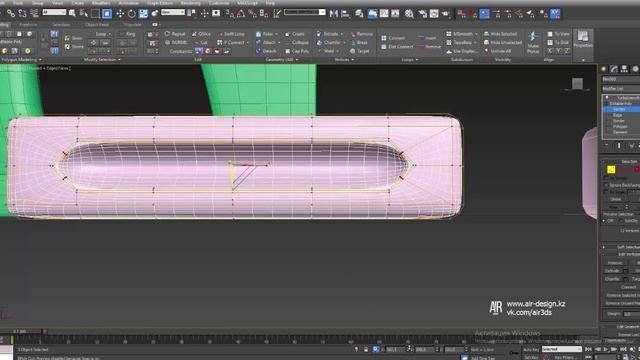Image resolution: width=640 pixels, height=360 pixels.
Task: Toggle Angle Snap in main toolbar
Action: 241,14
